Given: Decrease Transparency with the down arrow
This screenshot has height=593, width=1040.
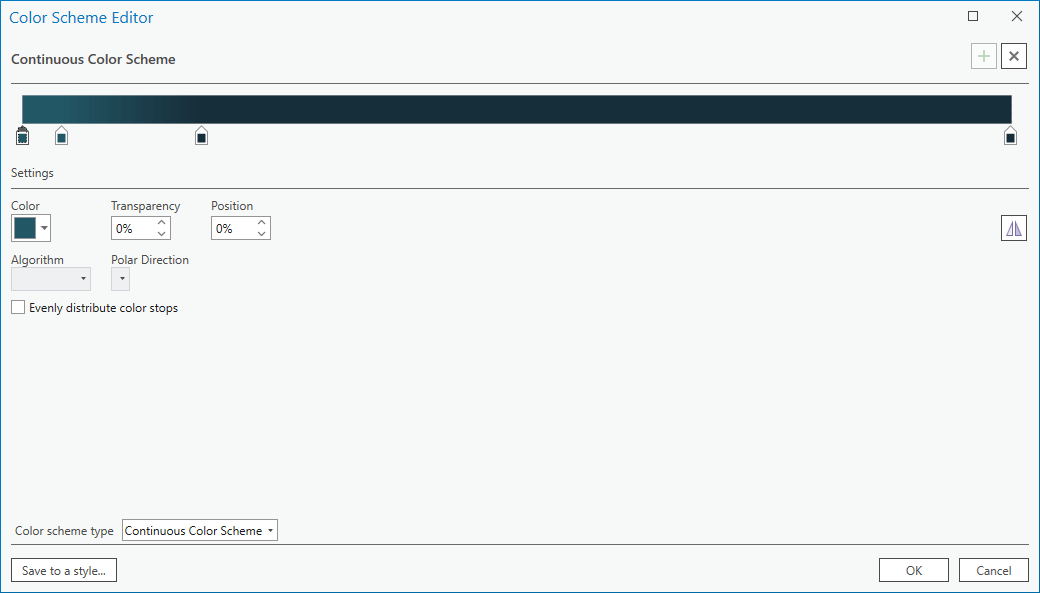Looking at the screenshot, I should click(x=161, y=233).
